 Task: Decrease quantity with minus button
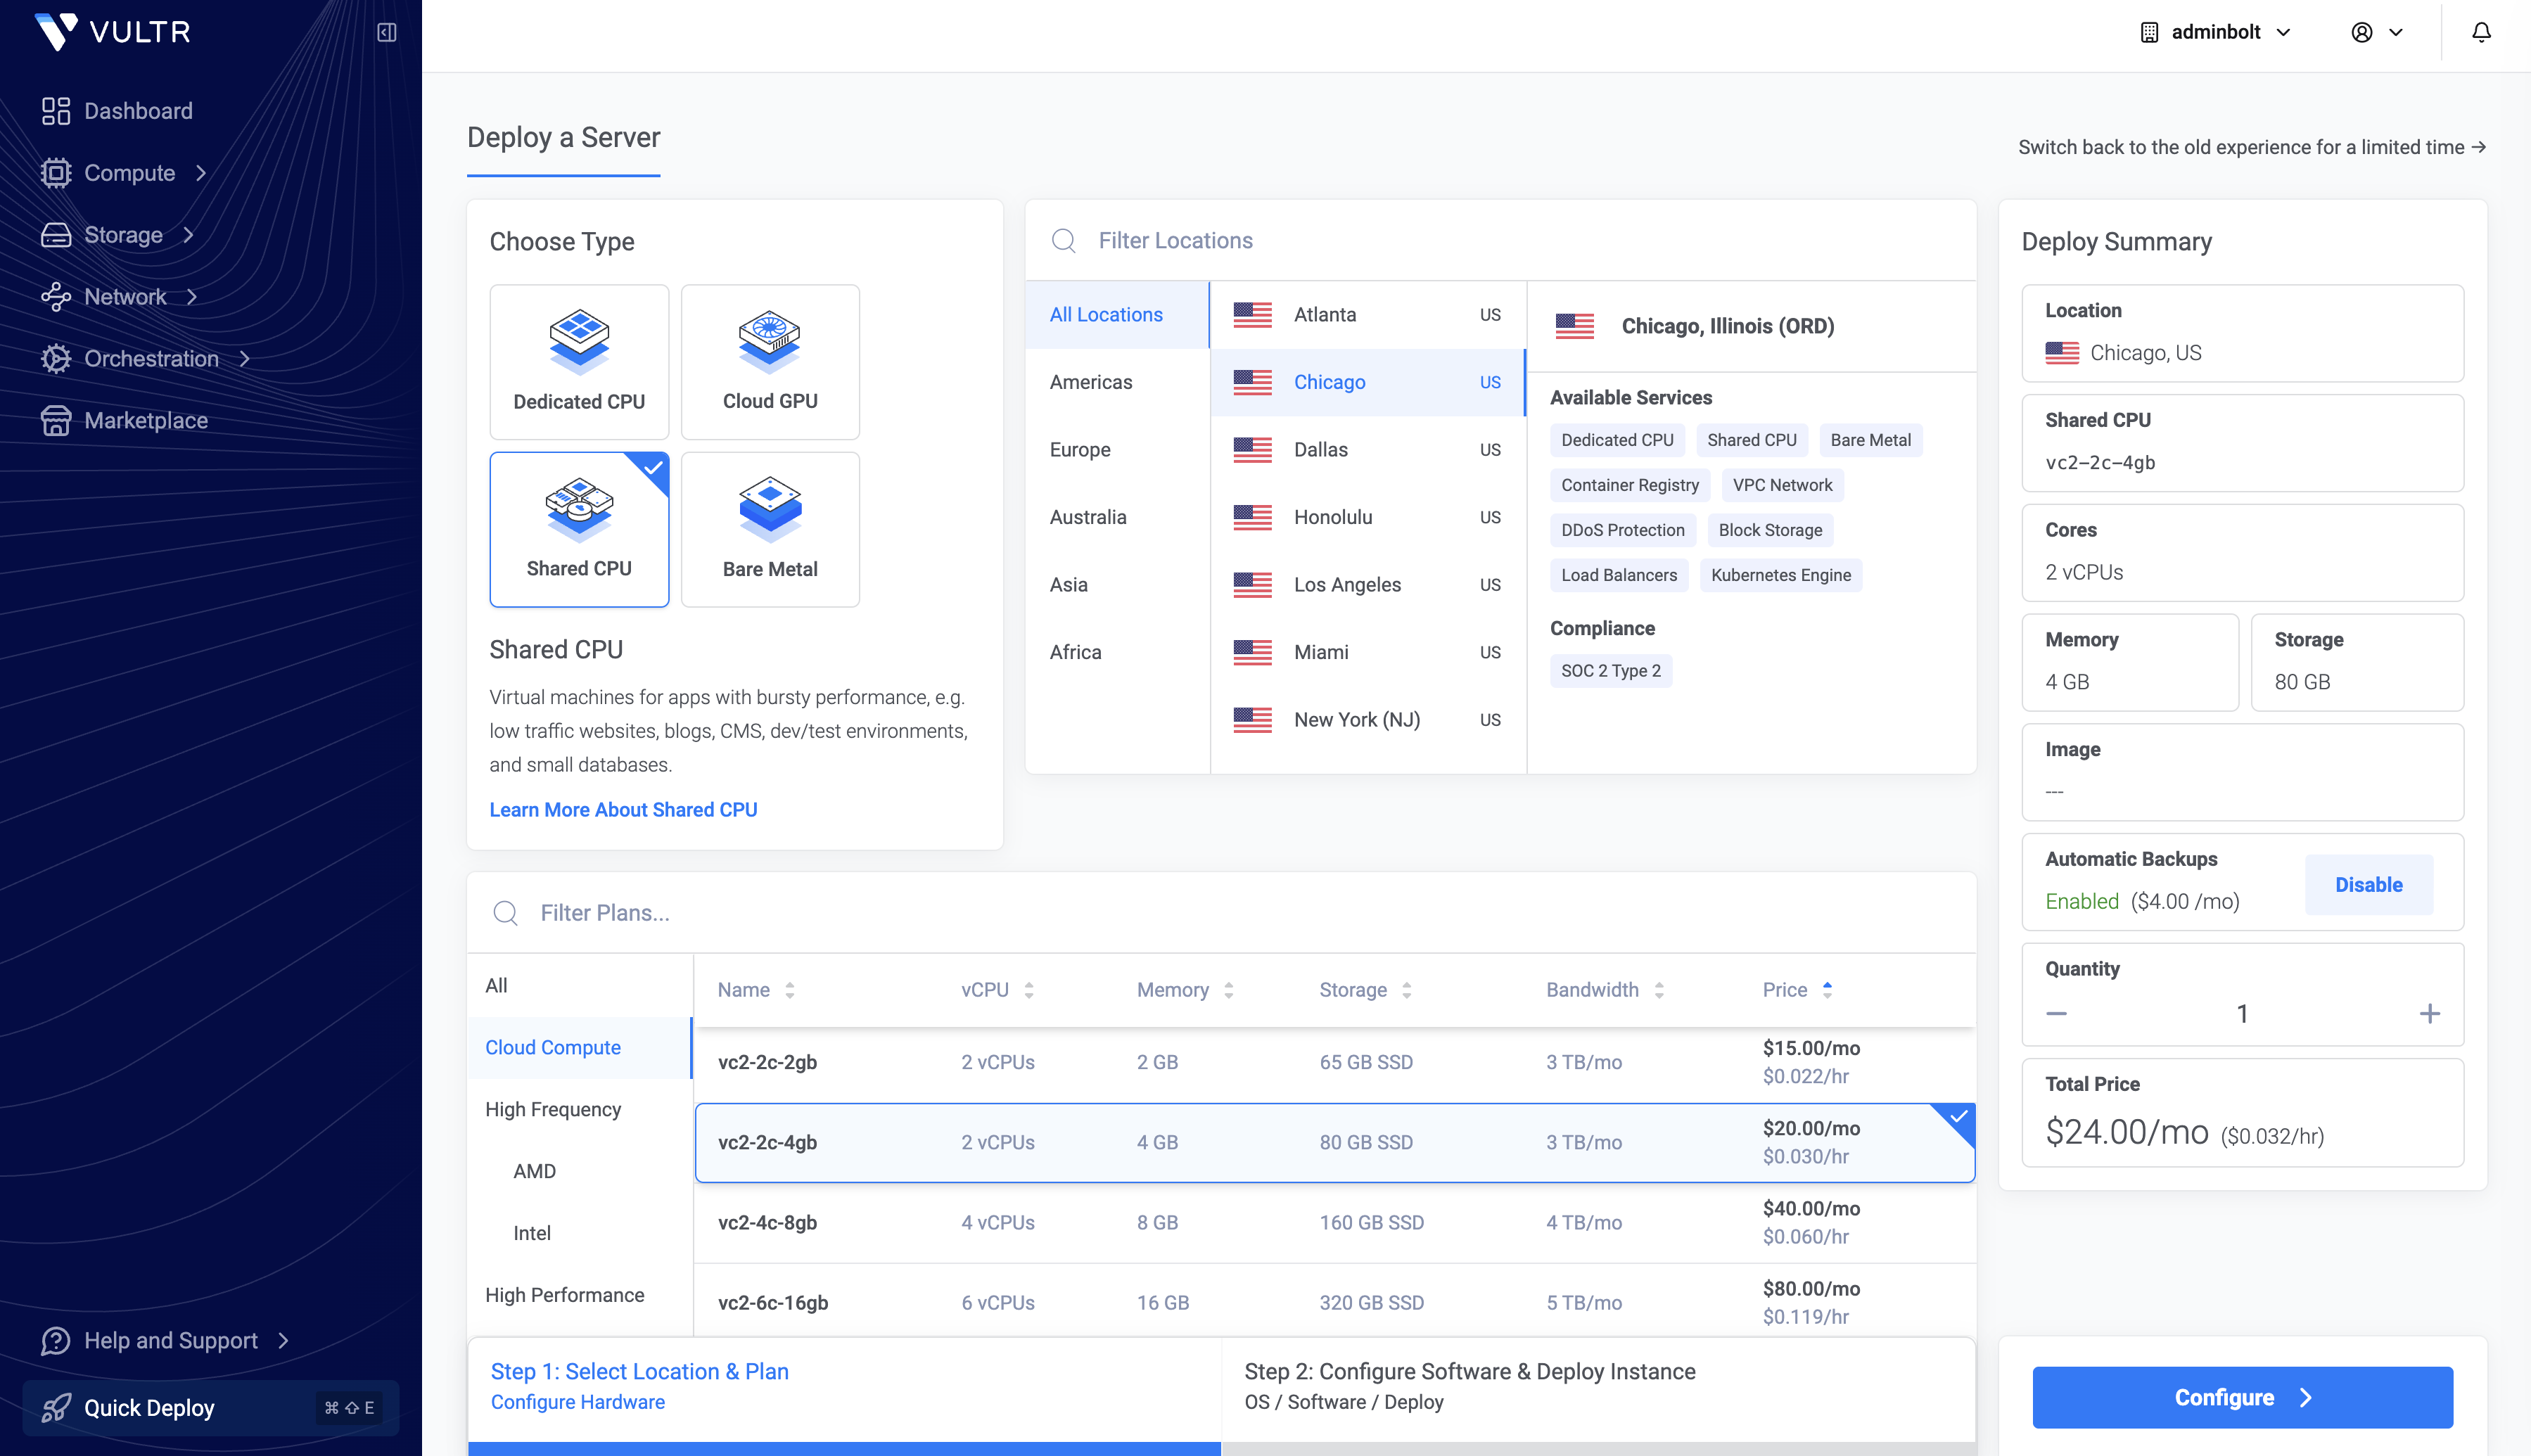tap(2056, 1014)
